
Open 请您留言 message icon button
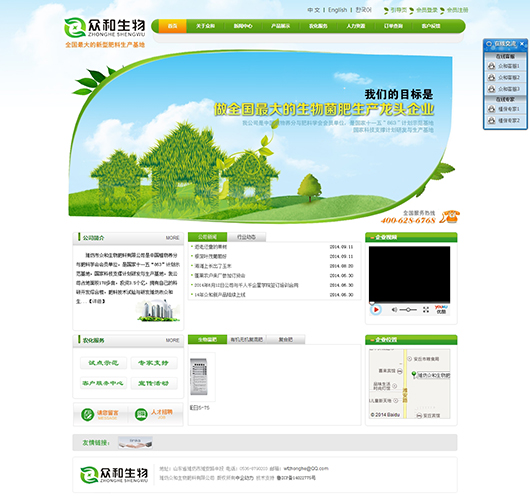(100, 415)
